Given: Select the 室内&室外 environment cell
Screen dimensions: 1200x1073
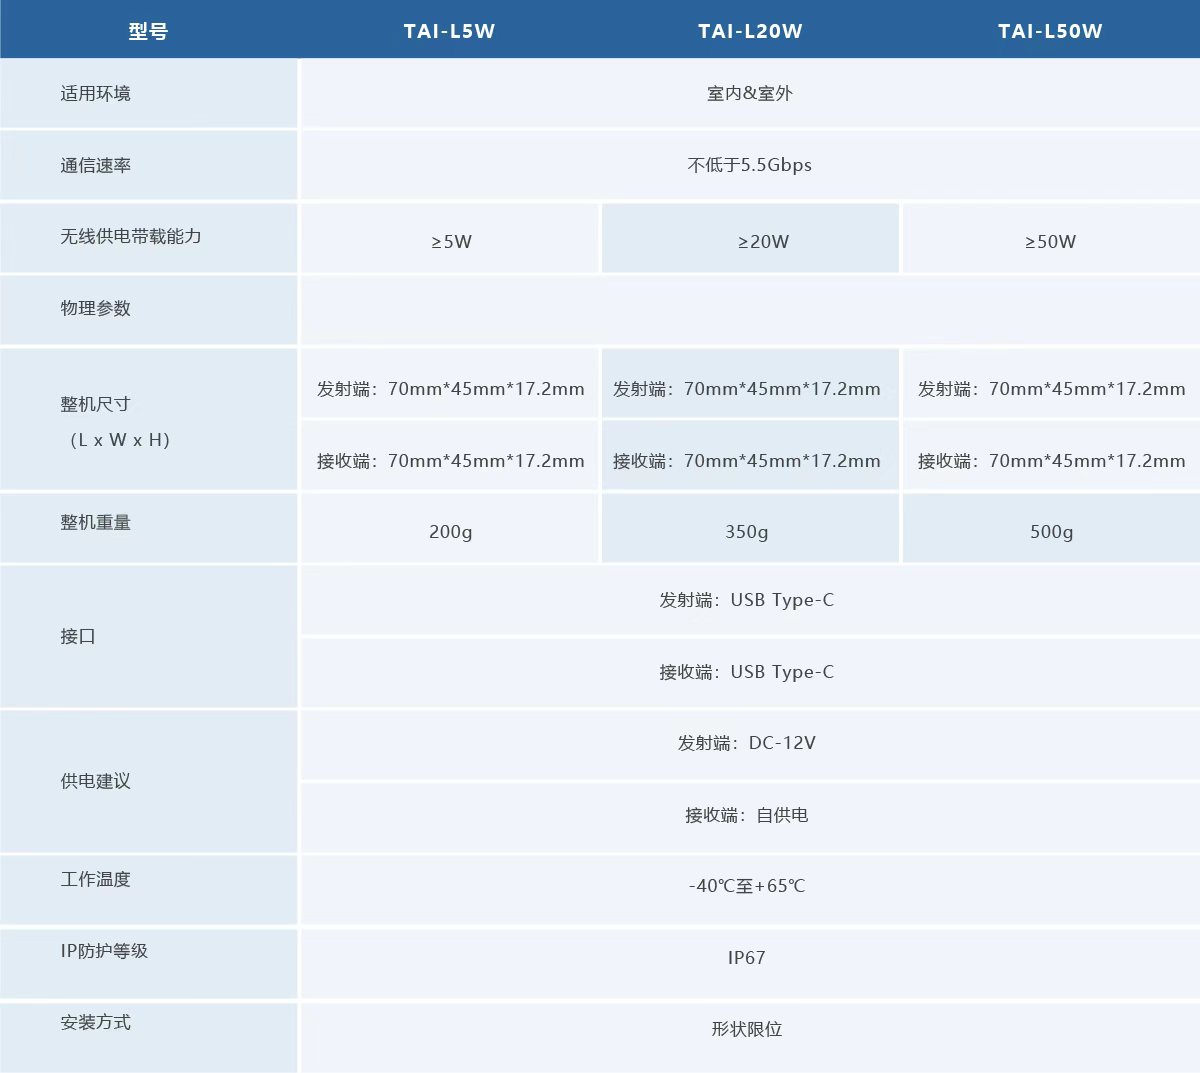Looking at the screenshot, I should point(749,93).
